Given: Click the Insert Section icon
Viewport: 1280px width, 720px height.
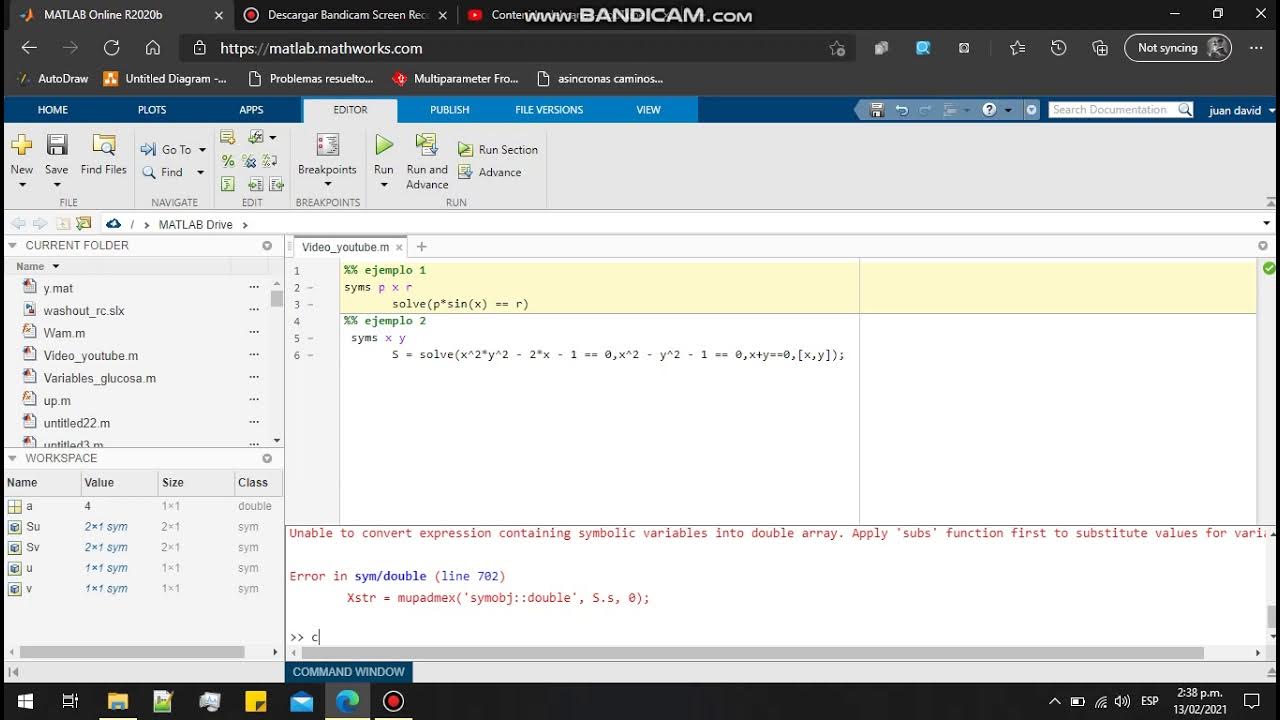Looking at the screenshot, I should [x=227, y=137].
